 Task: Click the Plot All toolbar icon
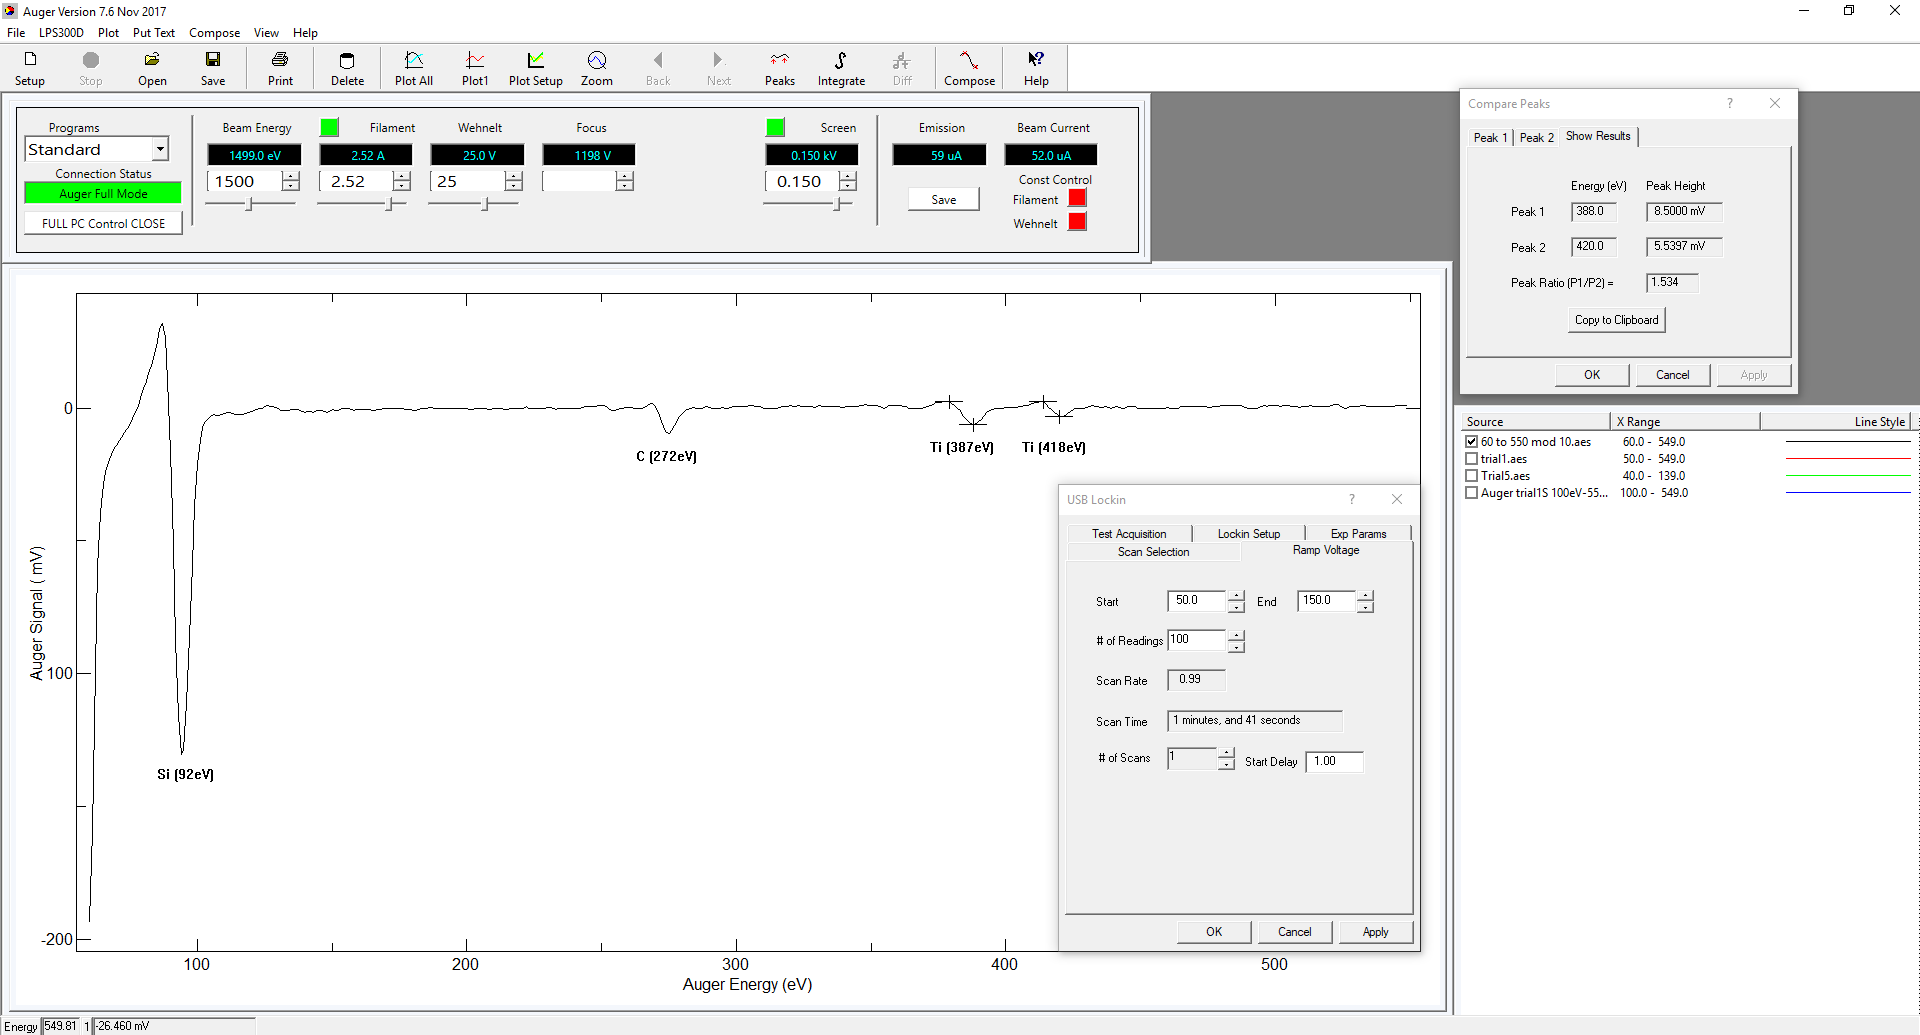[x=413, y=67]
